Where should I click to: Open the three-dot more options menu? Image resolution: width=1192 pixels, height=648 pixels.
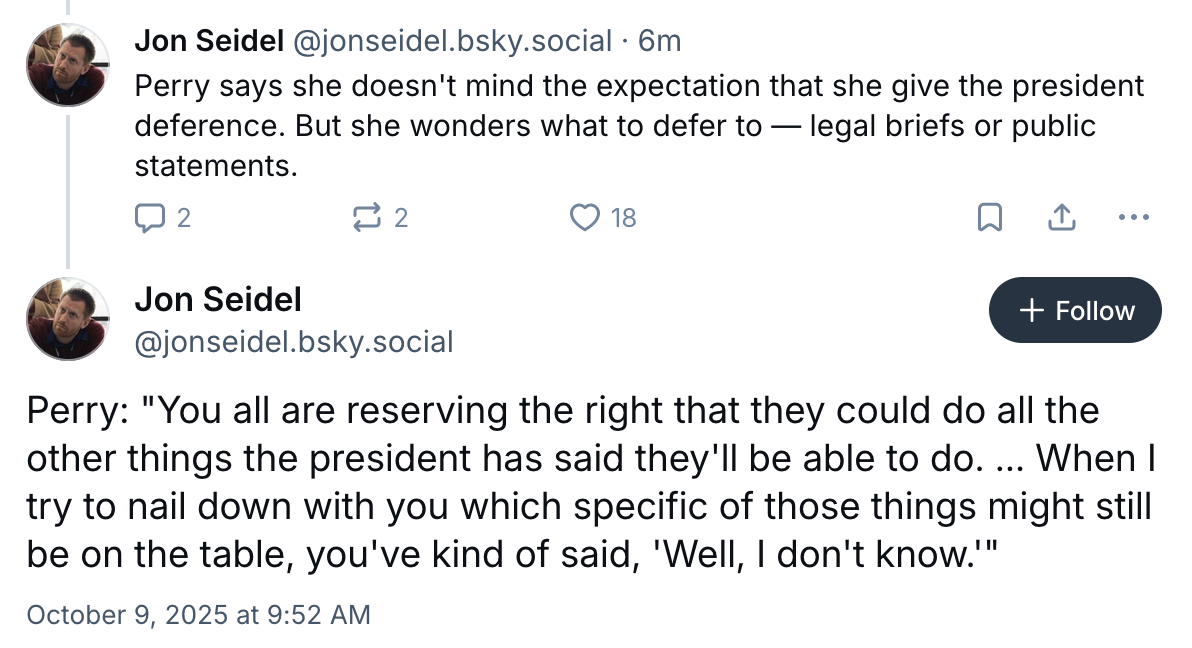[x=1133, y=217]
